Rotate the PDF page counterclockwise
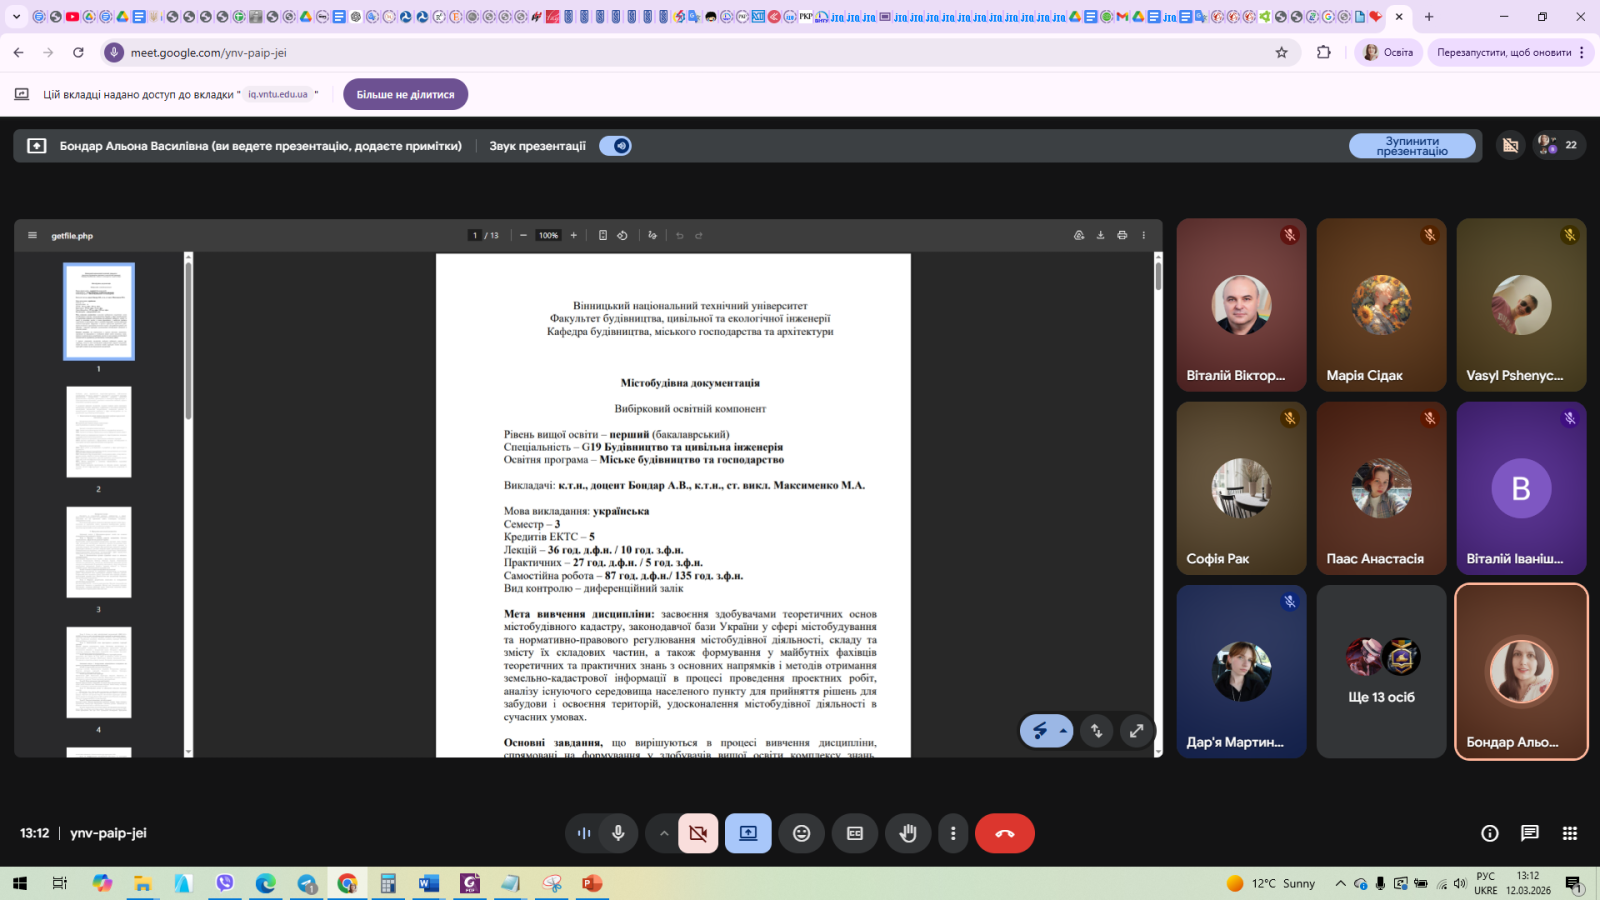Screen dimensions: 1600x900 pyautogui.click(x=622, y=236)
